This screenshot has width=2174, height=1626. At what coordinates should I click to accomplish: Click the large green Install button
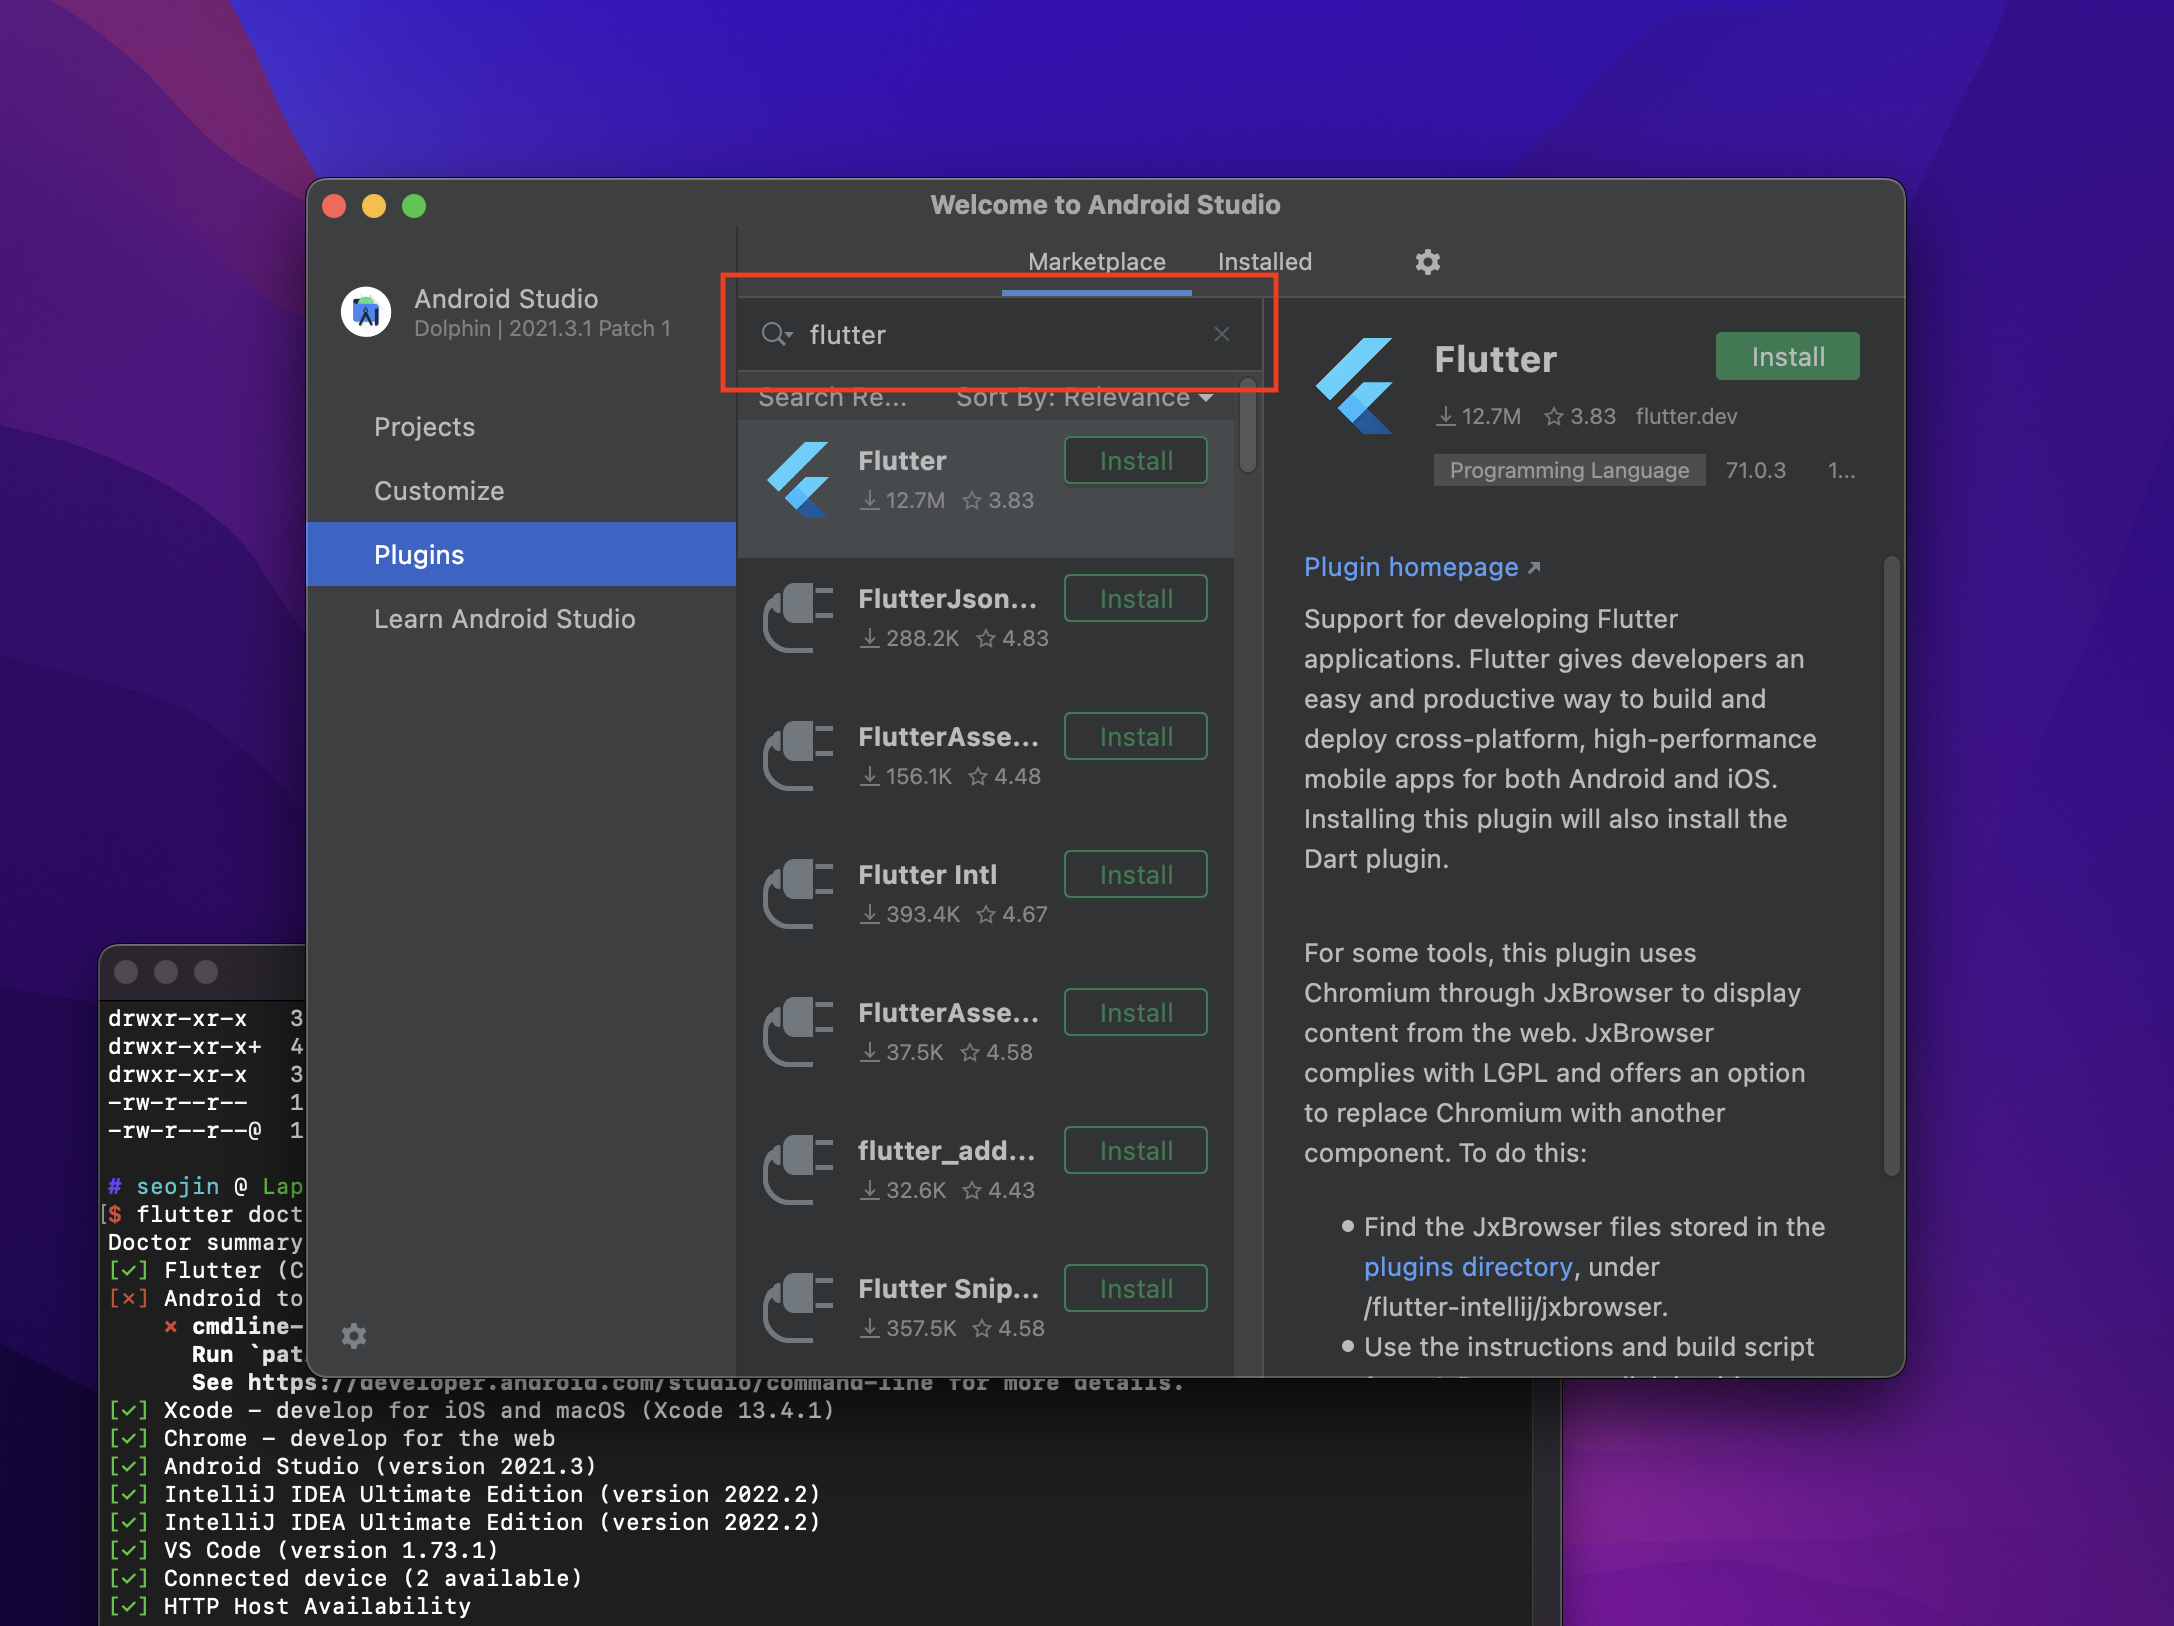pos(1787,357)
